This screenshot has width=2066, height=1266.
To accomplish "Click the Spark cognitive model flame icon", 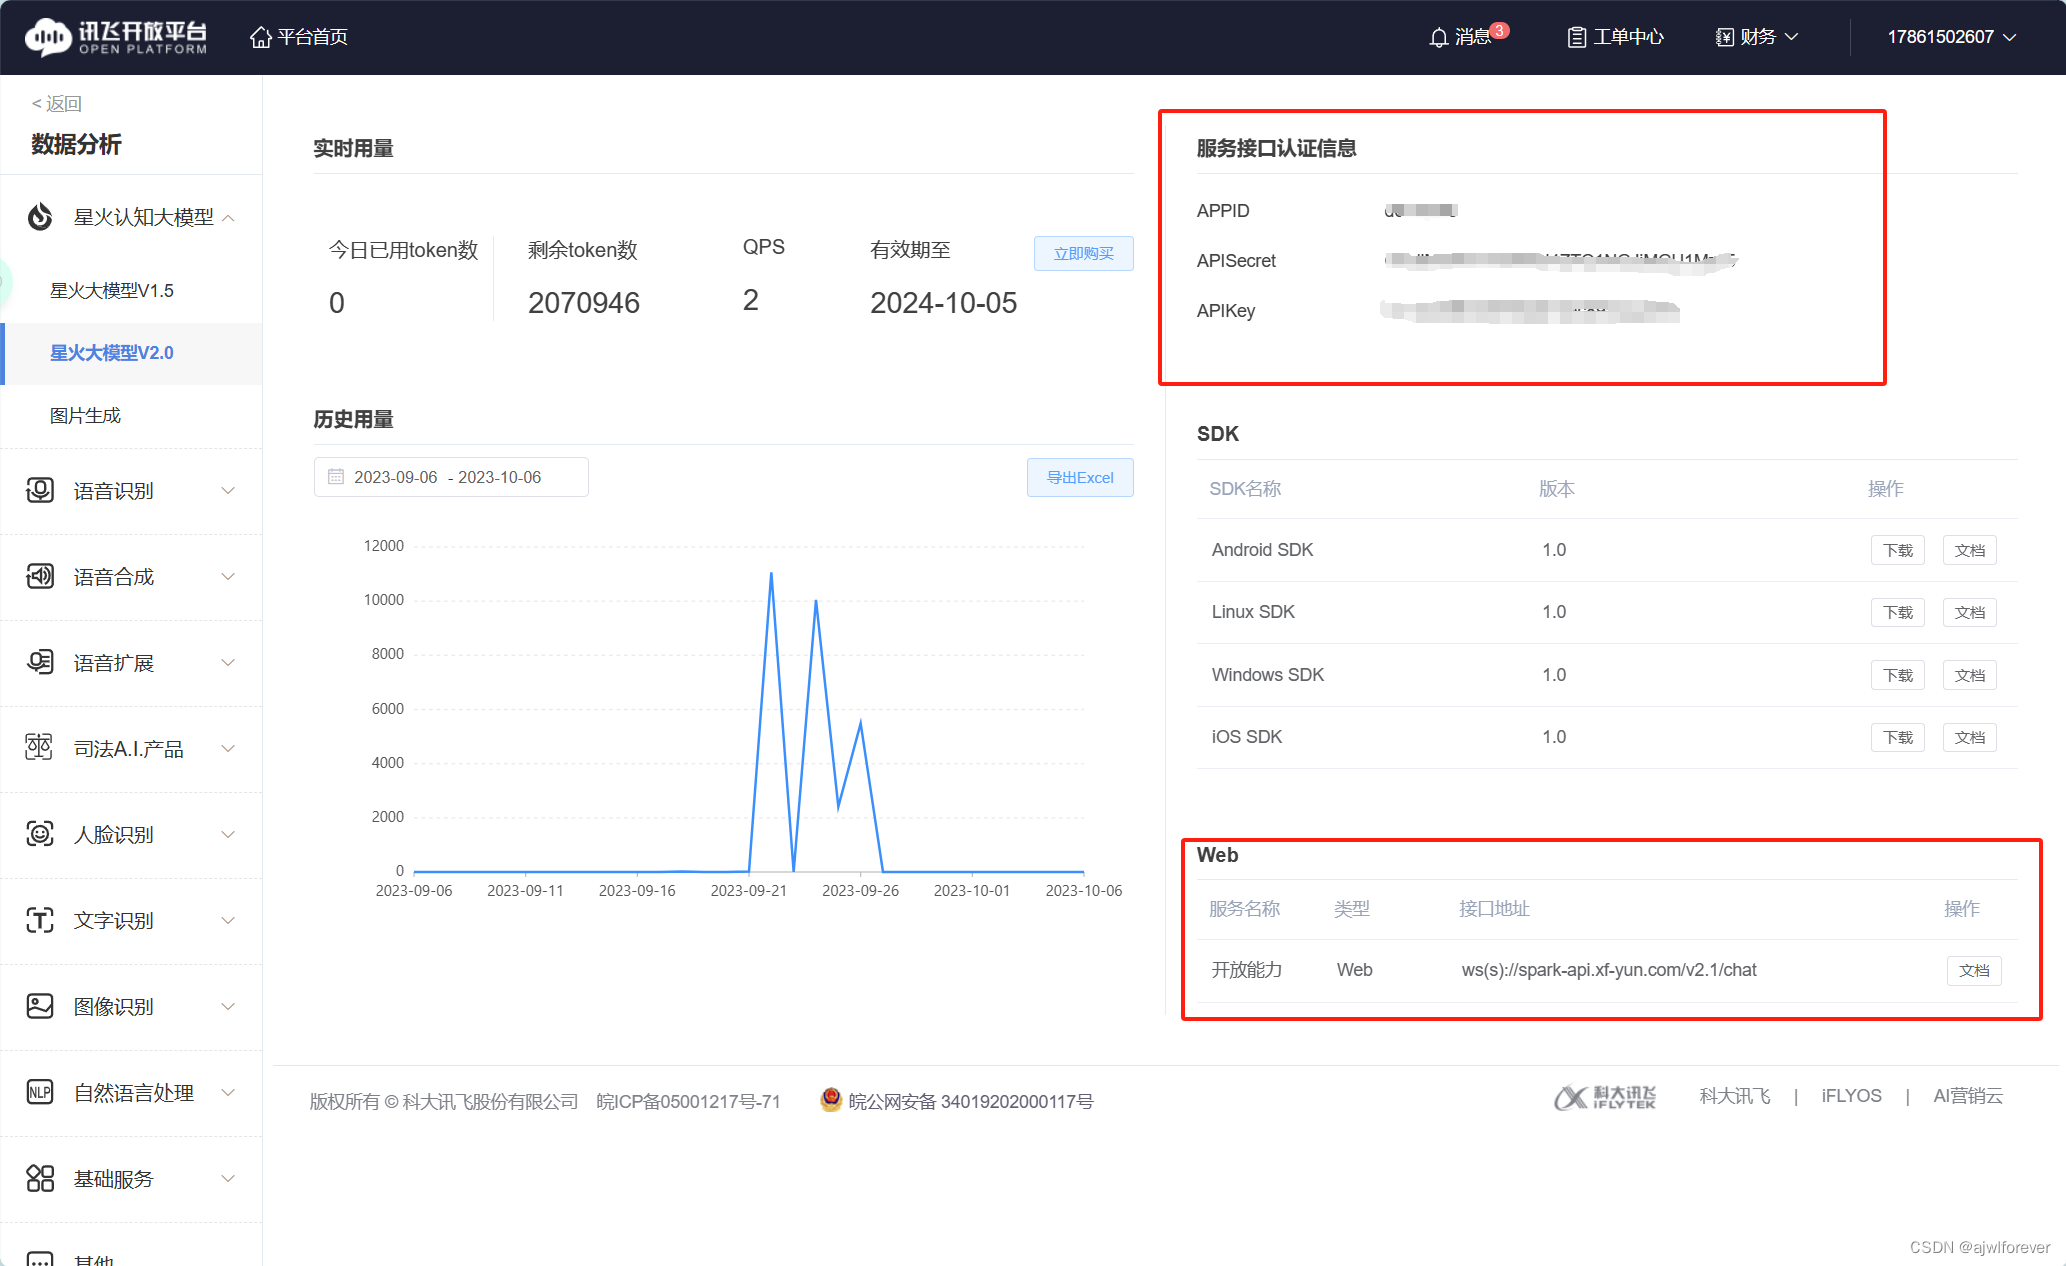I will [x=40, y=217].
